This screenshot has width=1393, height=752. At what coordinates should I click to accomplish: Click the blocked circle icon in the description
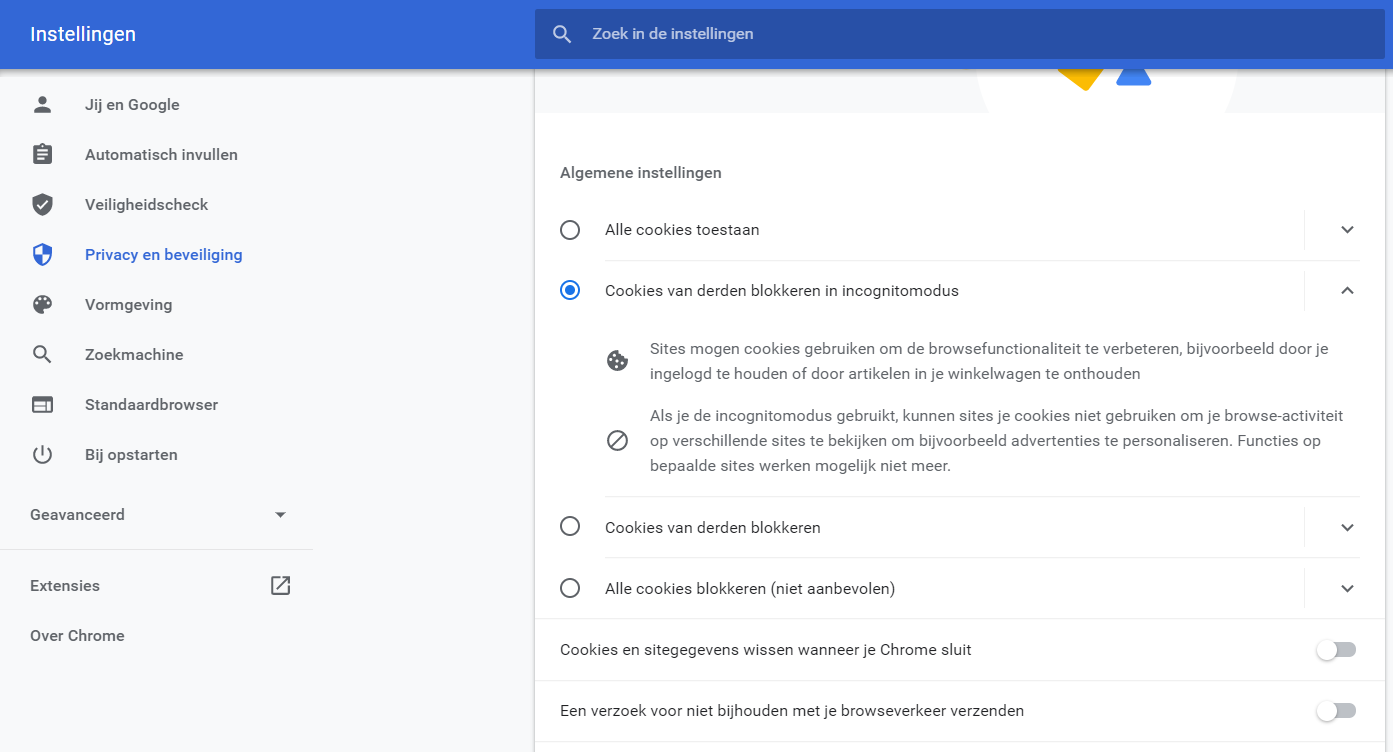click(x=618, y=440)
